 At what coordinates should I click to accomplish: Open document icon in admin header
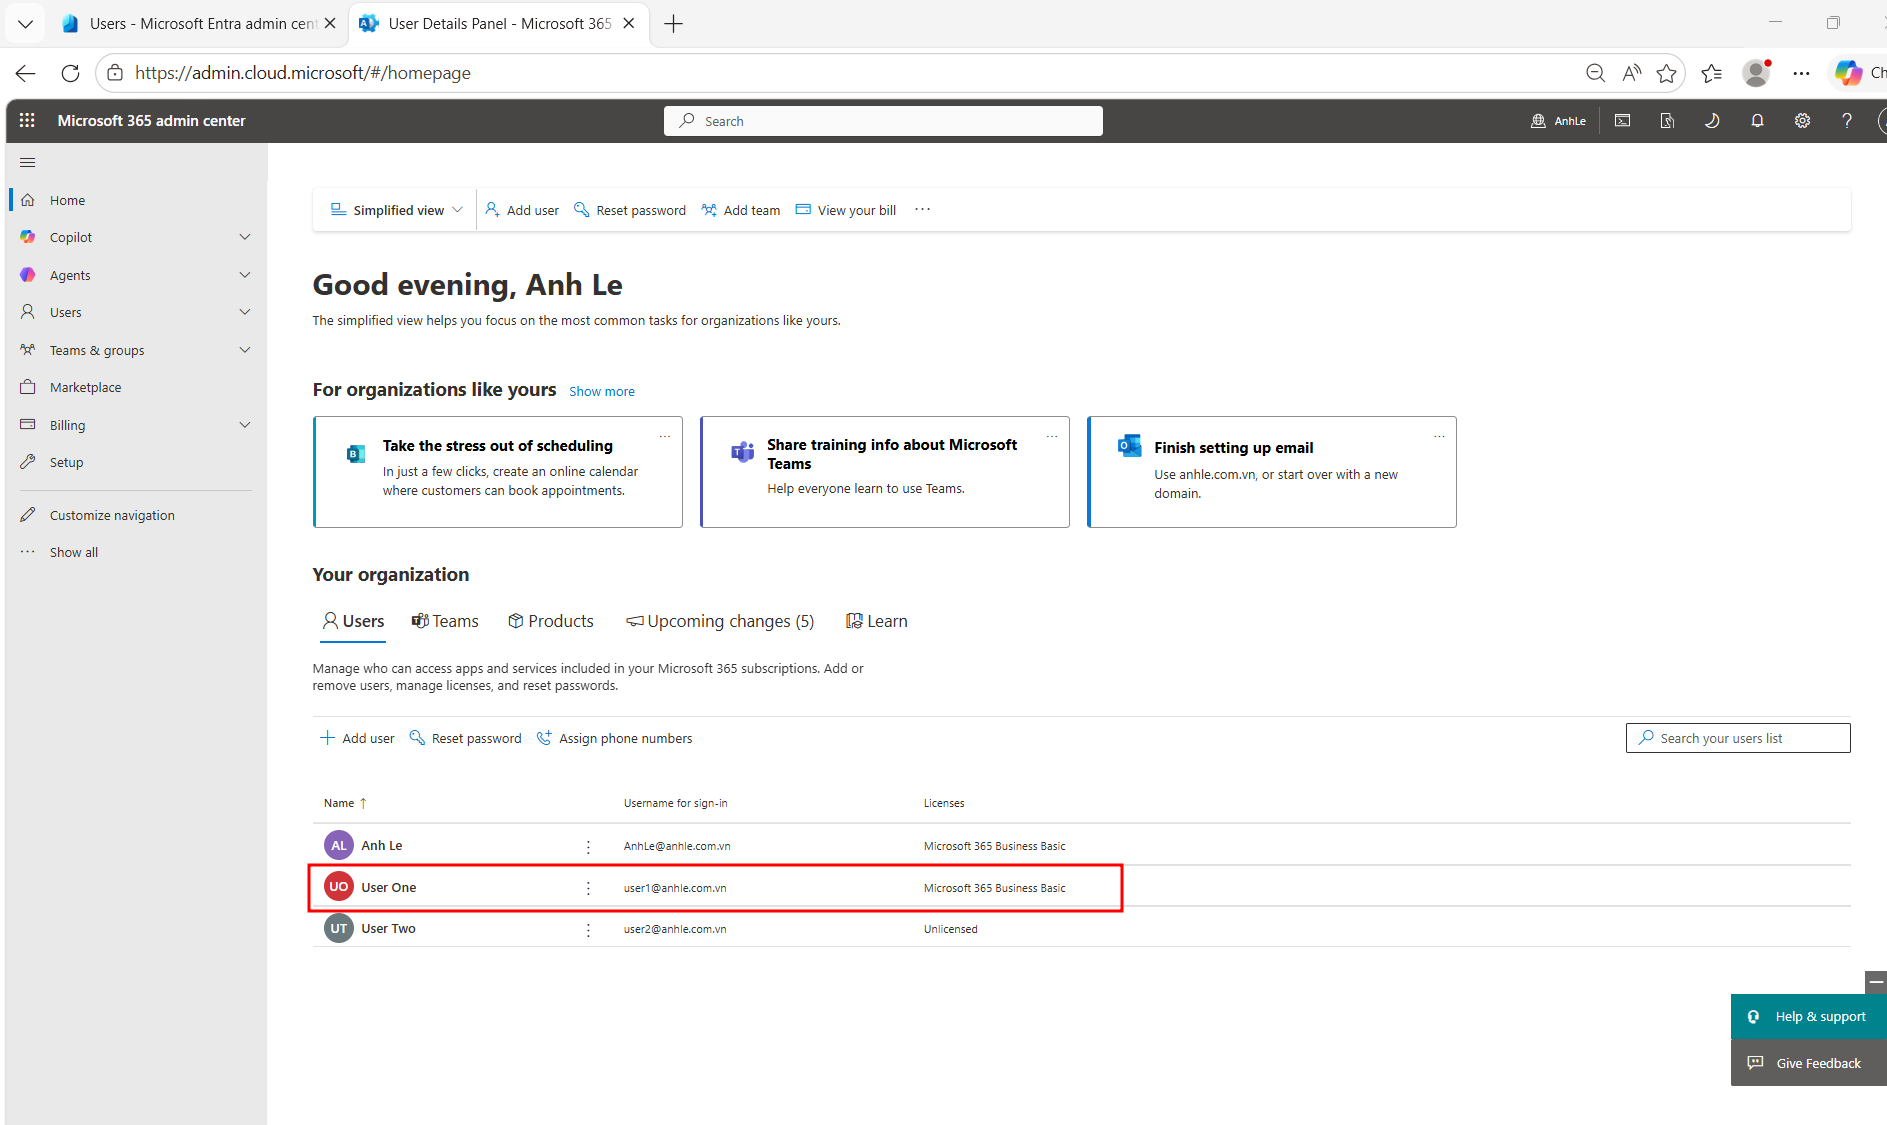click(x=1667, y=120)
